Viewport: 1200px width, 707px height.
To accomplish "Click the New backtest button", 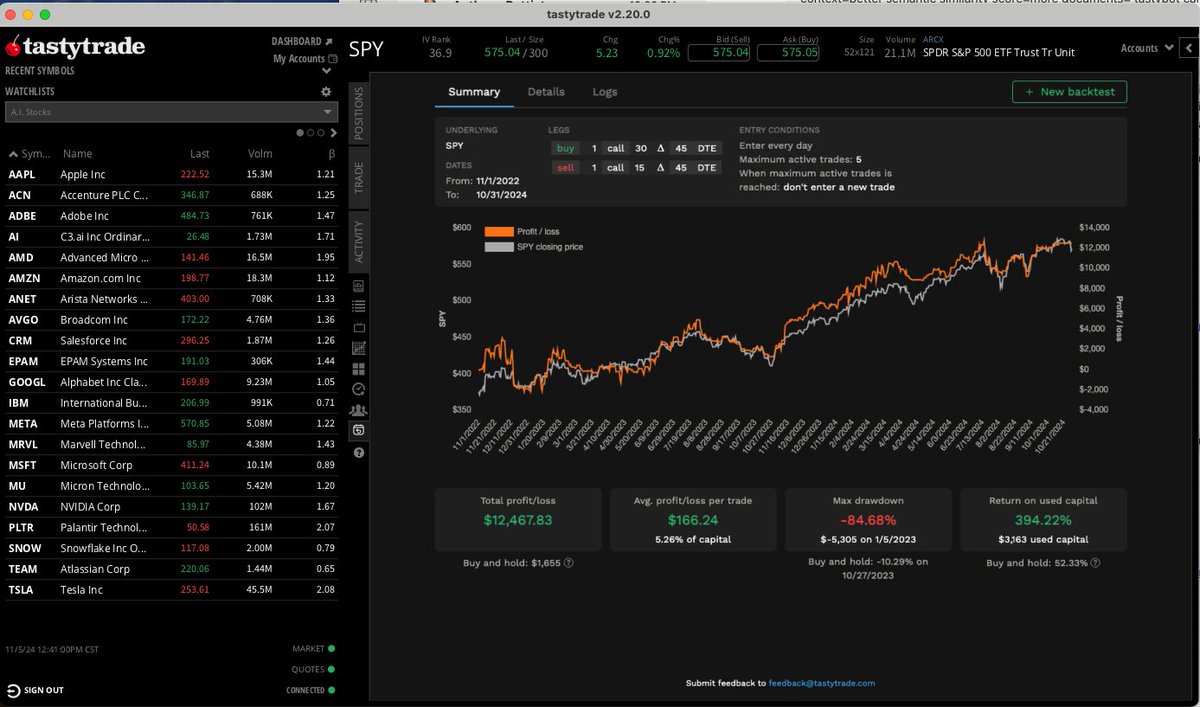I will tap(1069, 91).
